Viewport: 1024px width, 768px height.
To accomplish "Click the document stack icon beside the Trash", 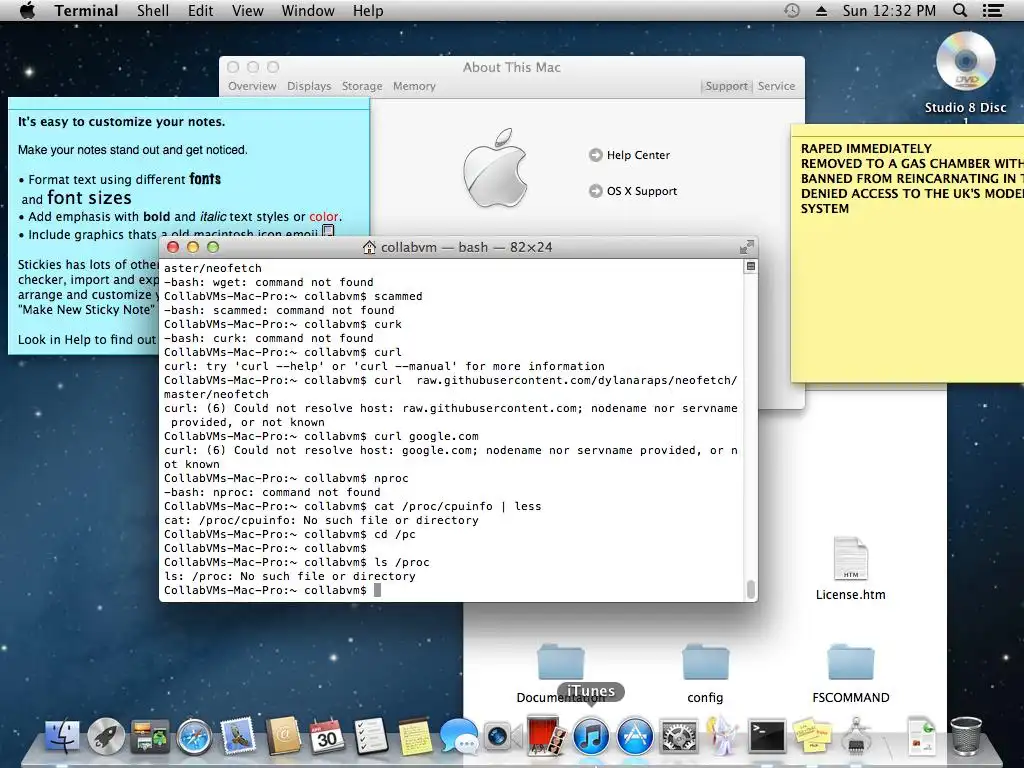I will (x=921, y=736).
